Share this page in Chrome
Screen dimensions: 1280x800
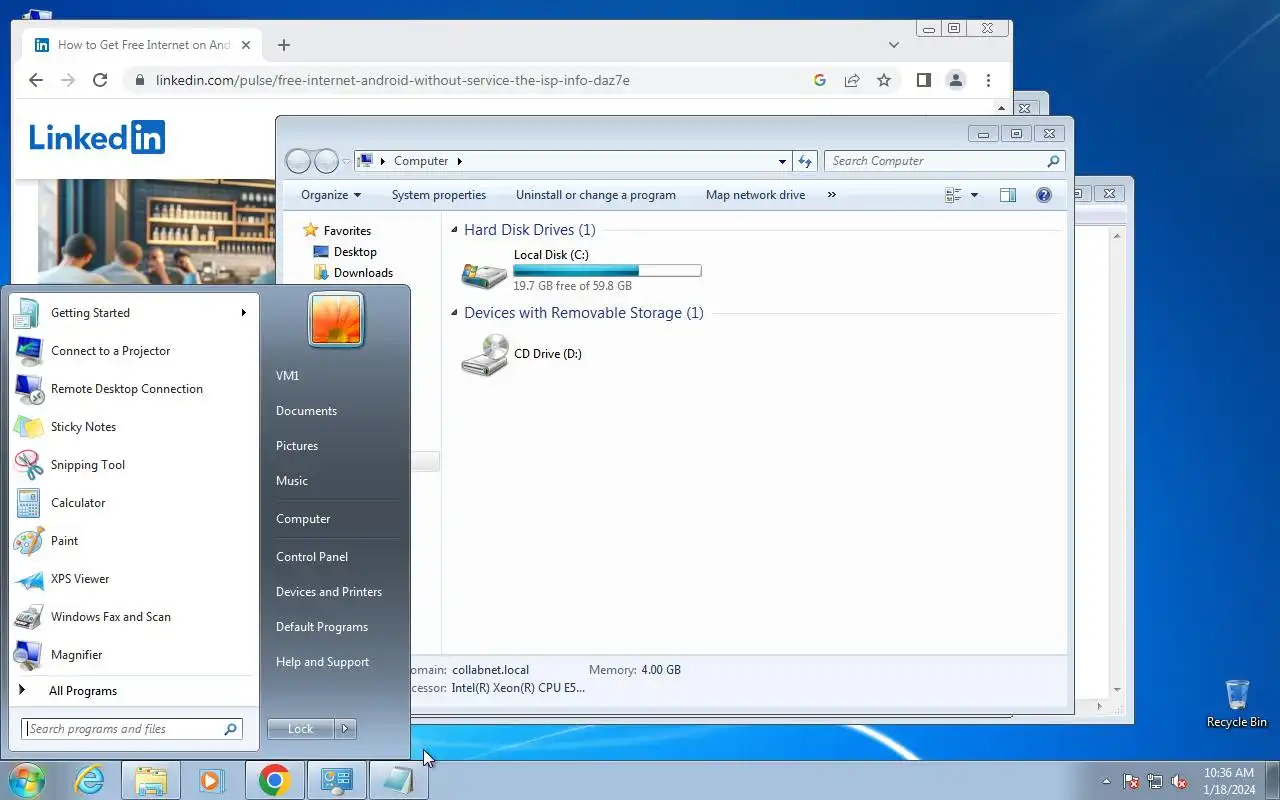coord(852,80)
